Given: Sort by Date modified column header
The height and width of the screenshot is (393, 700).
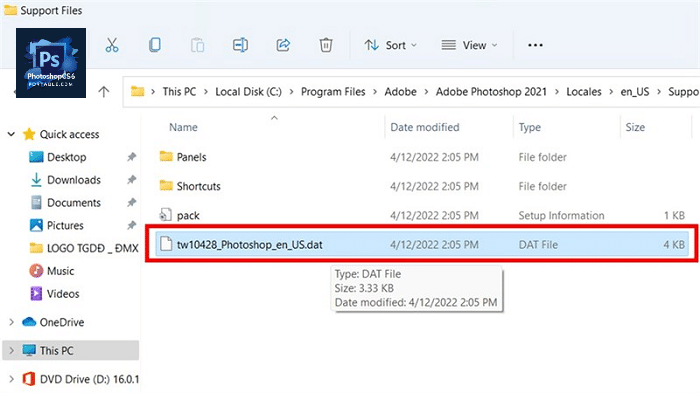Looking at the screenshot, I should 425,127.
